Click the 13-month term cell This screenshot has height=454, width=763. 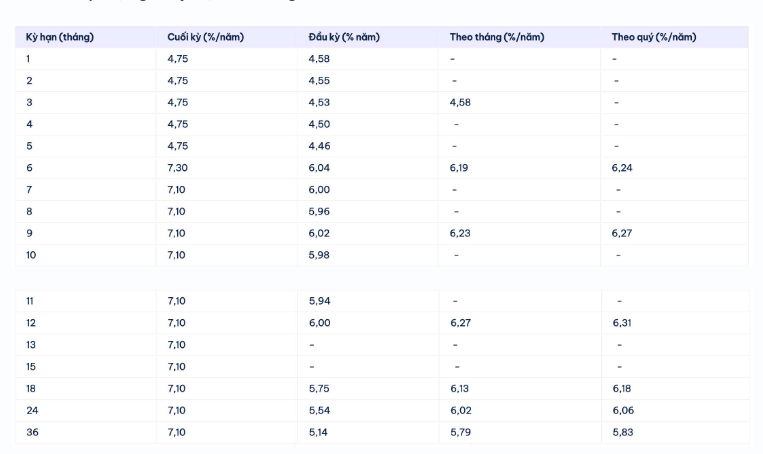point(31,345)
